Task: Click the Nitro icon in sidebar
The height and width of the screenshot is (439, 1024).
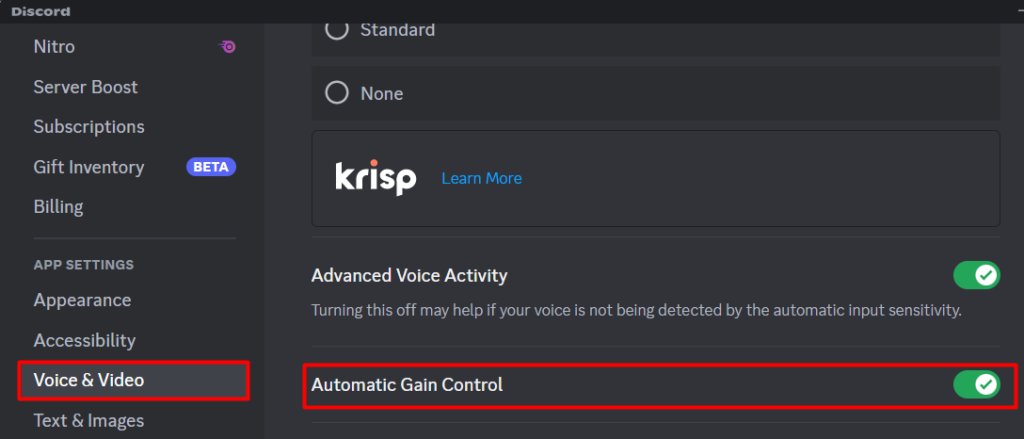Action: (228, 47)
